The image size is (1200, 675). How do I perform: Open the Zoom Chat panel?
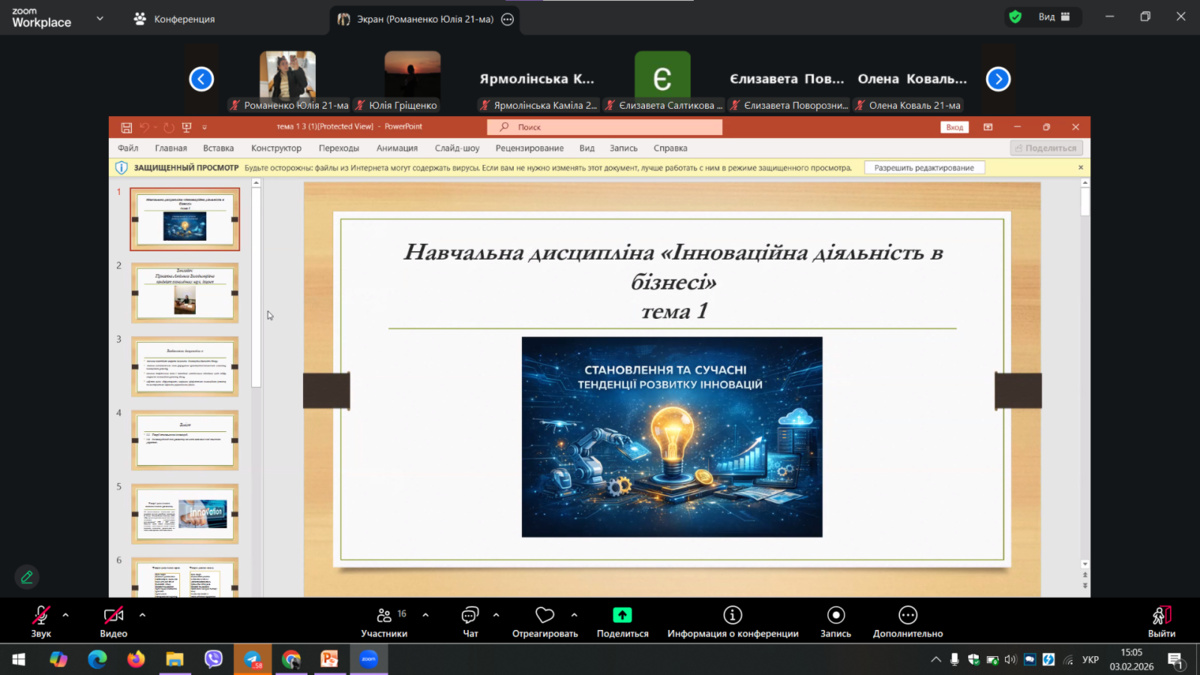coord(470,616)
